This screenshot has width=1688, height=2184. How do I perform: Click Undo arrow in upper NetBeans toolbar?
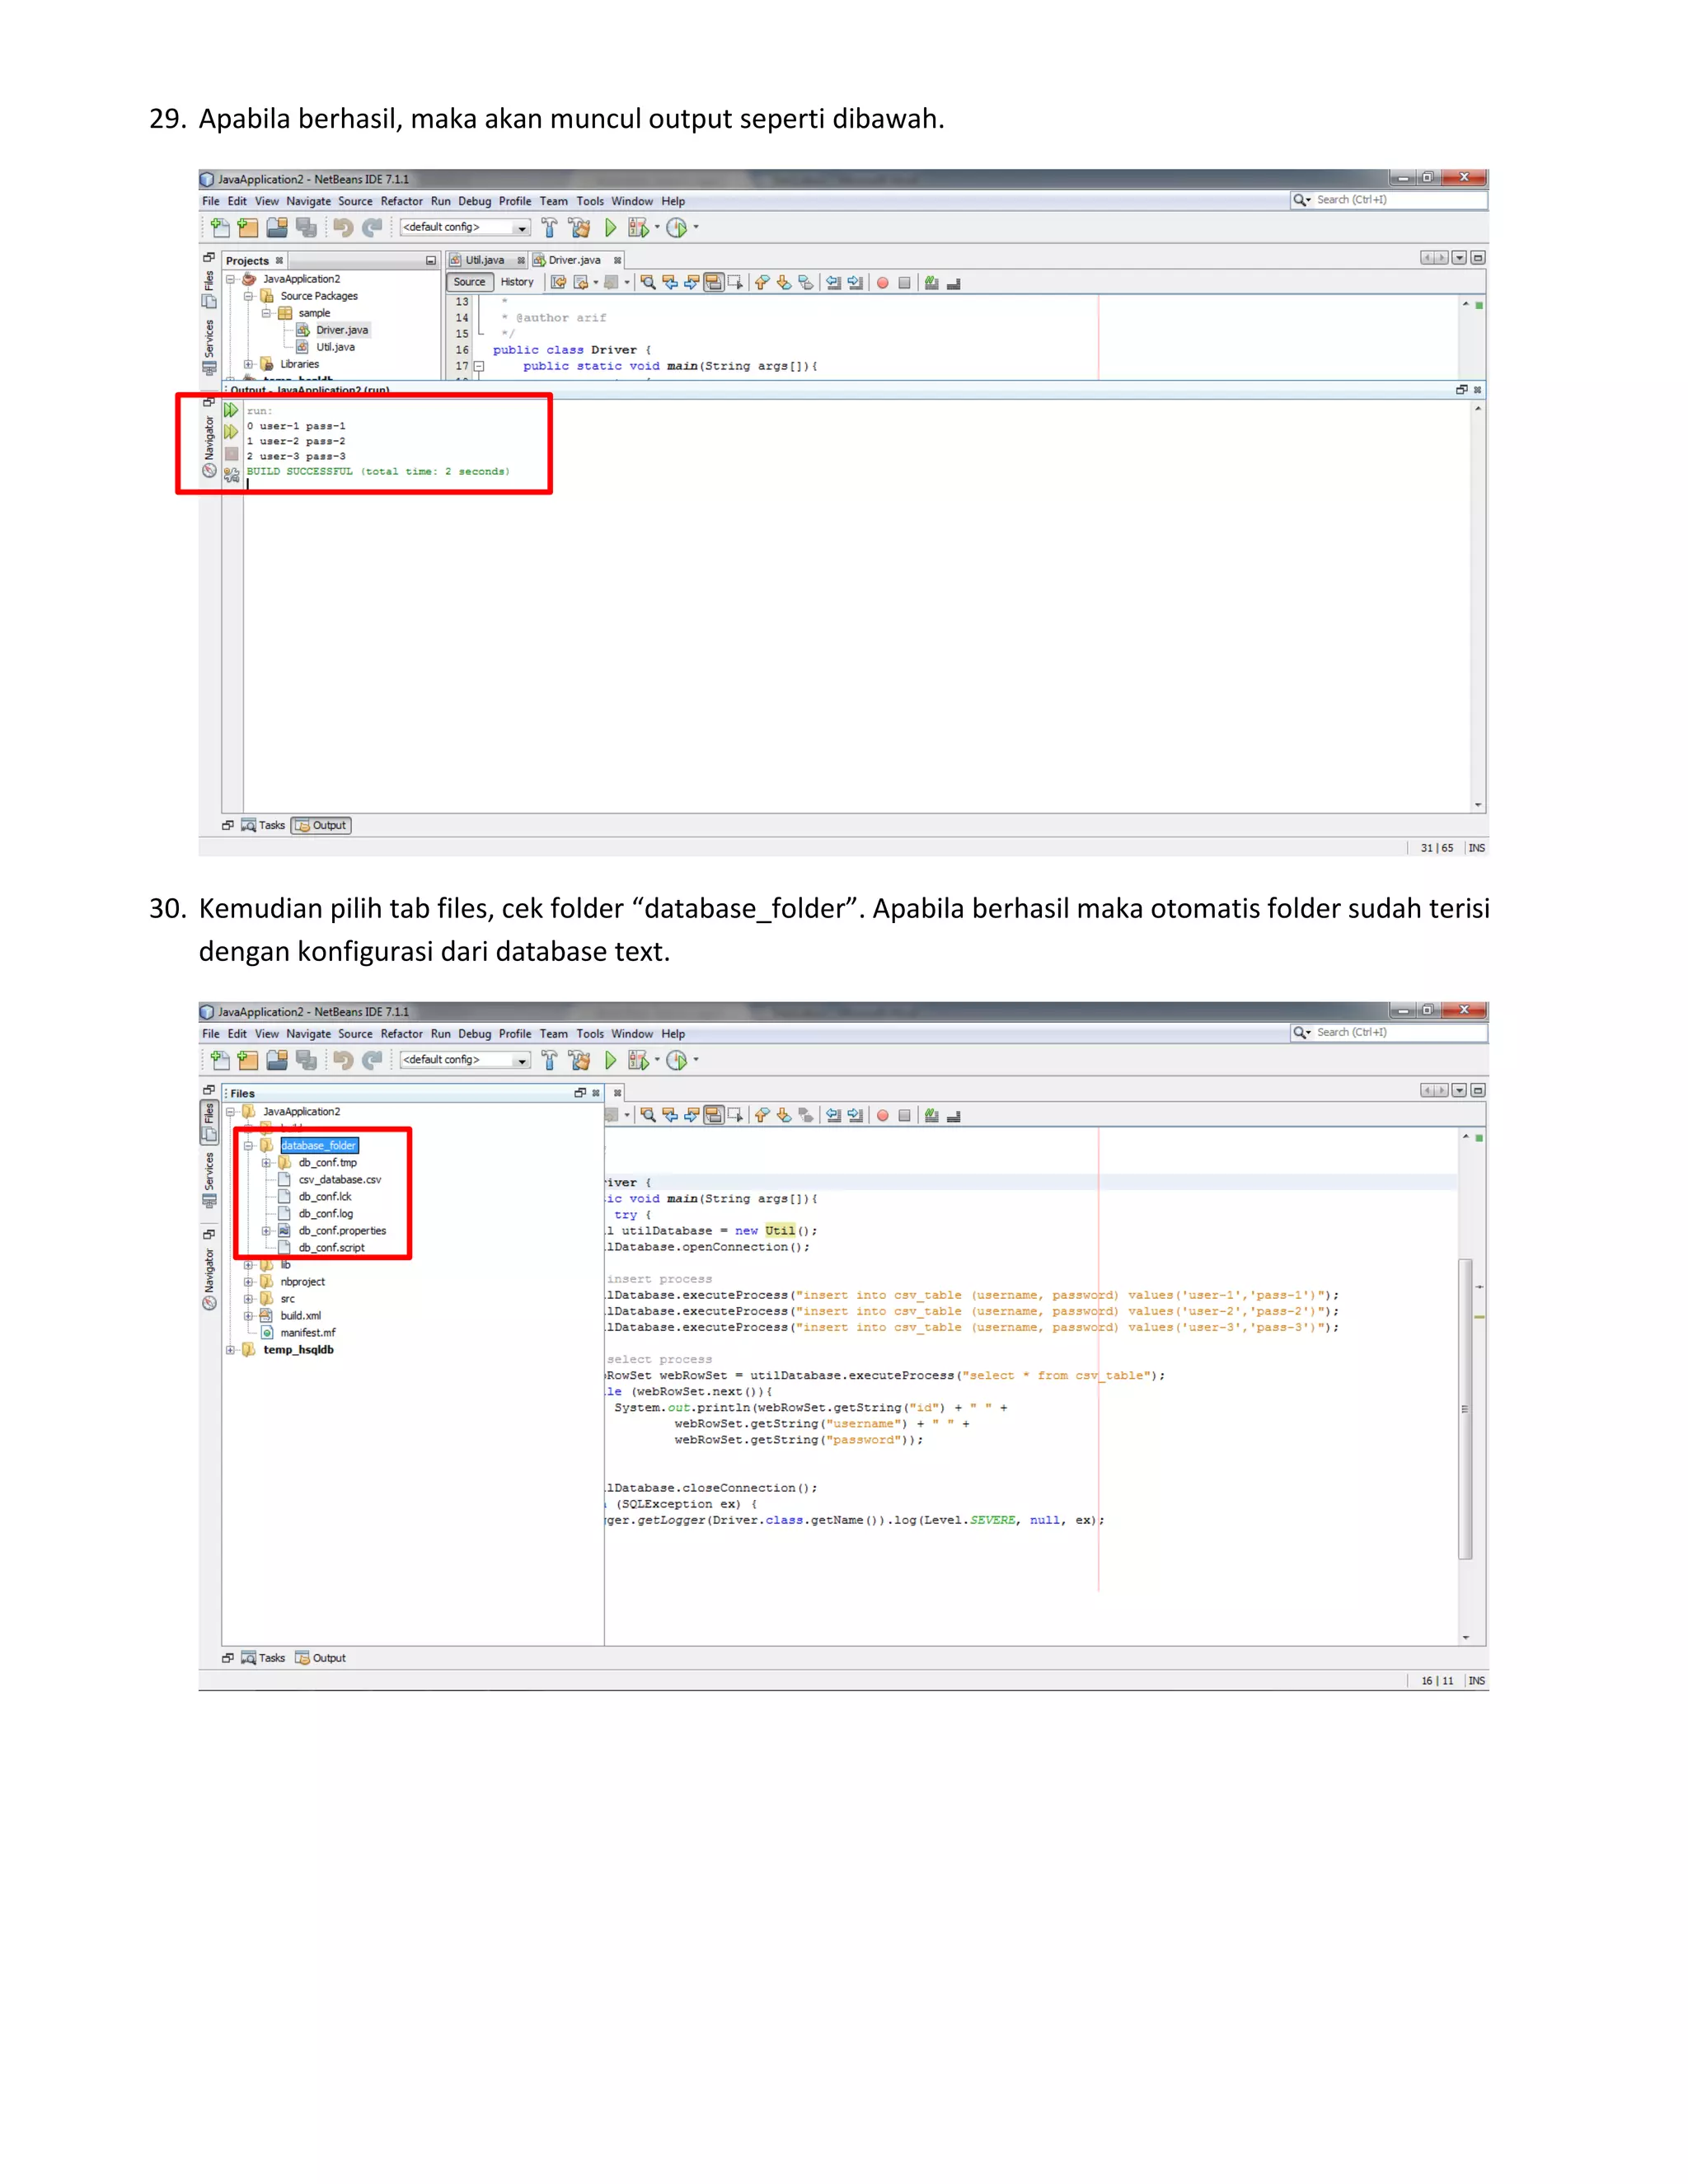tap(343, 228)
